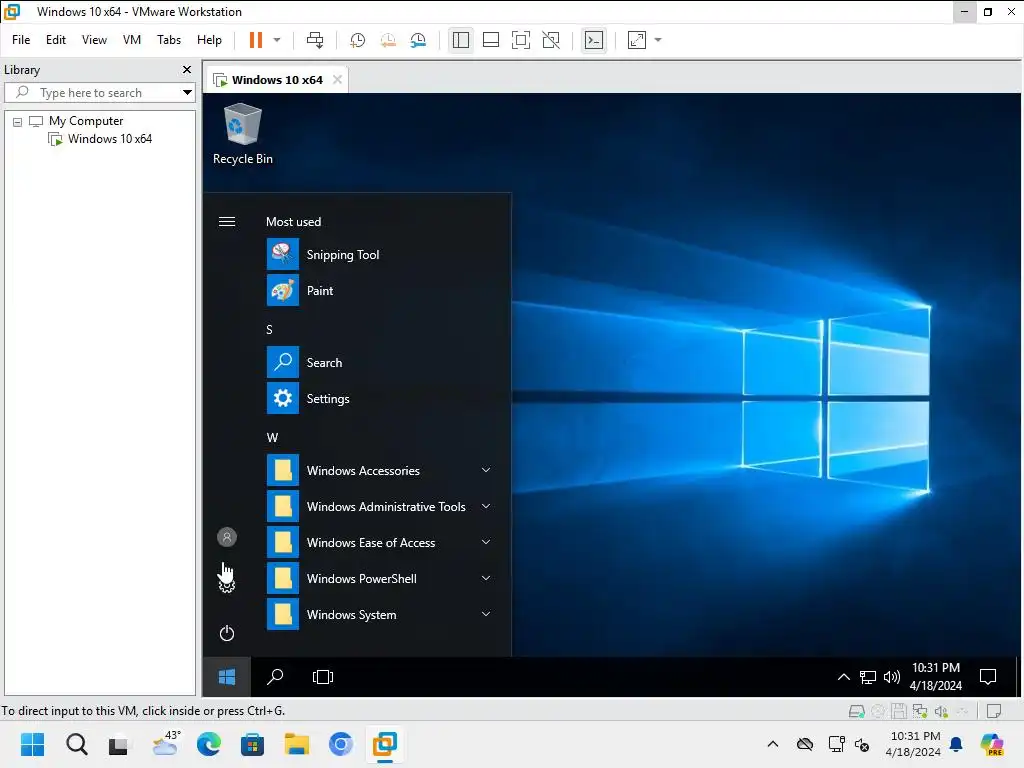Open Copilot preview icon on host taskbar
This screenshot has height=768, width=1024.
point(992,744)
